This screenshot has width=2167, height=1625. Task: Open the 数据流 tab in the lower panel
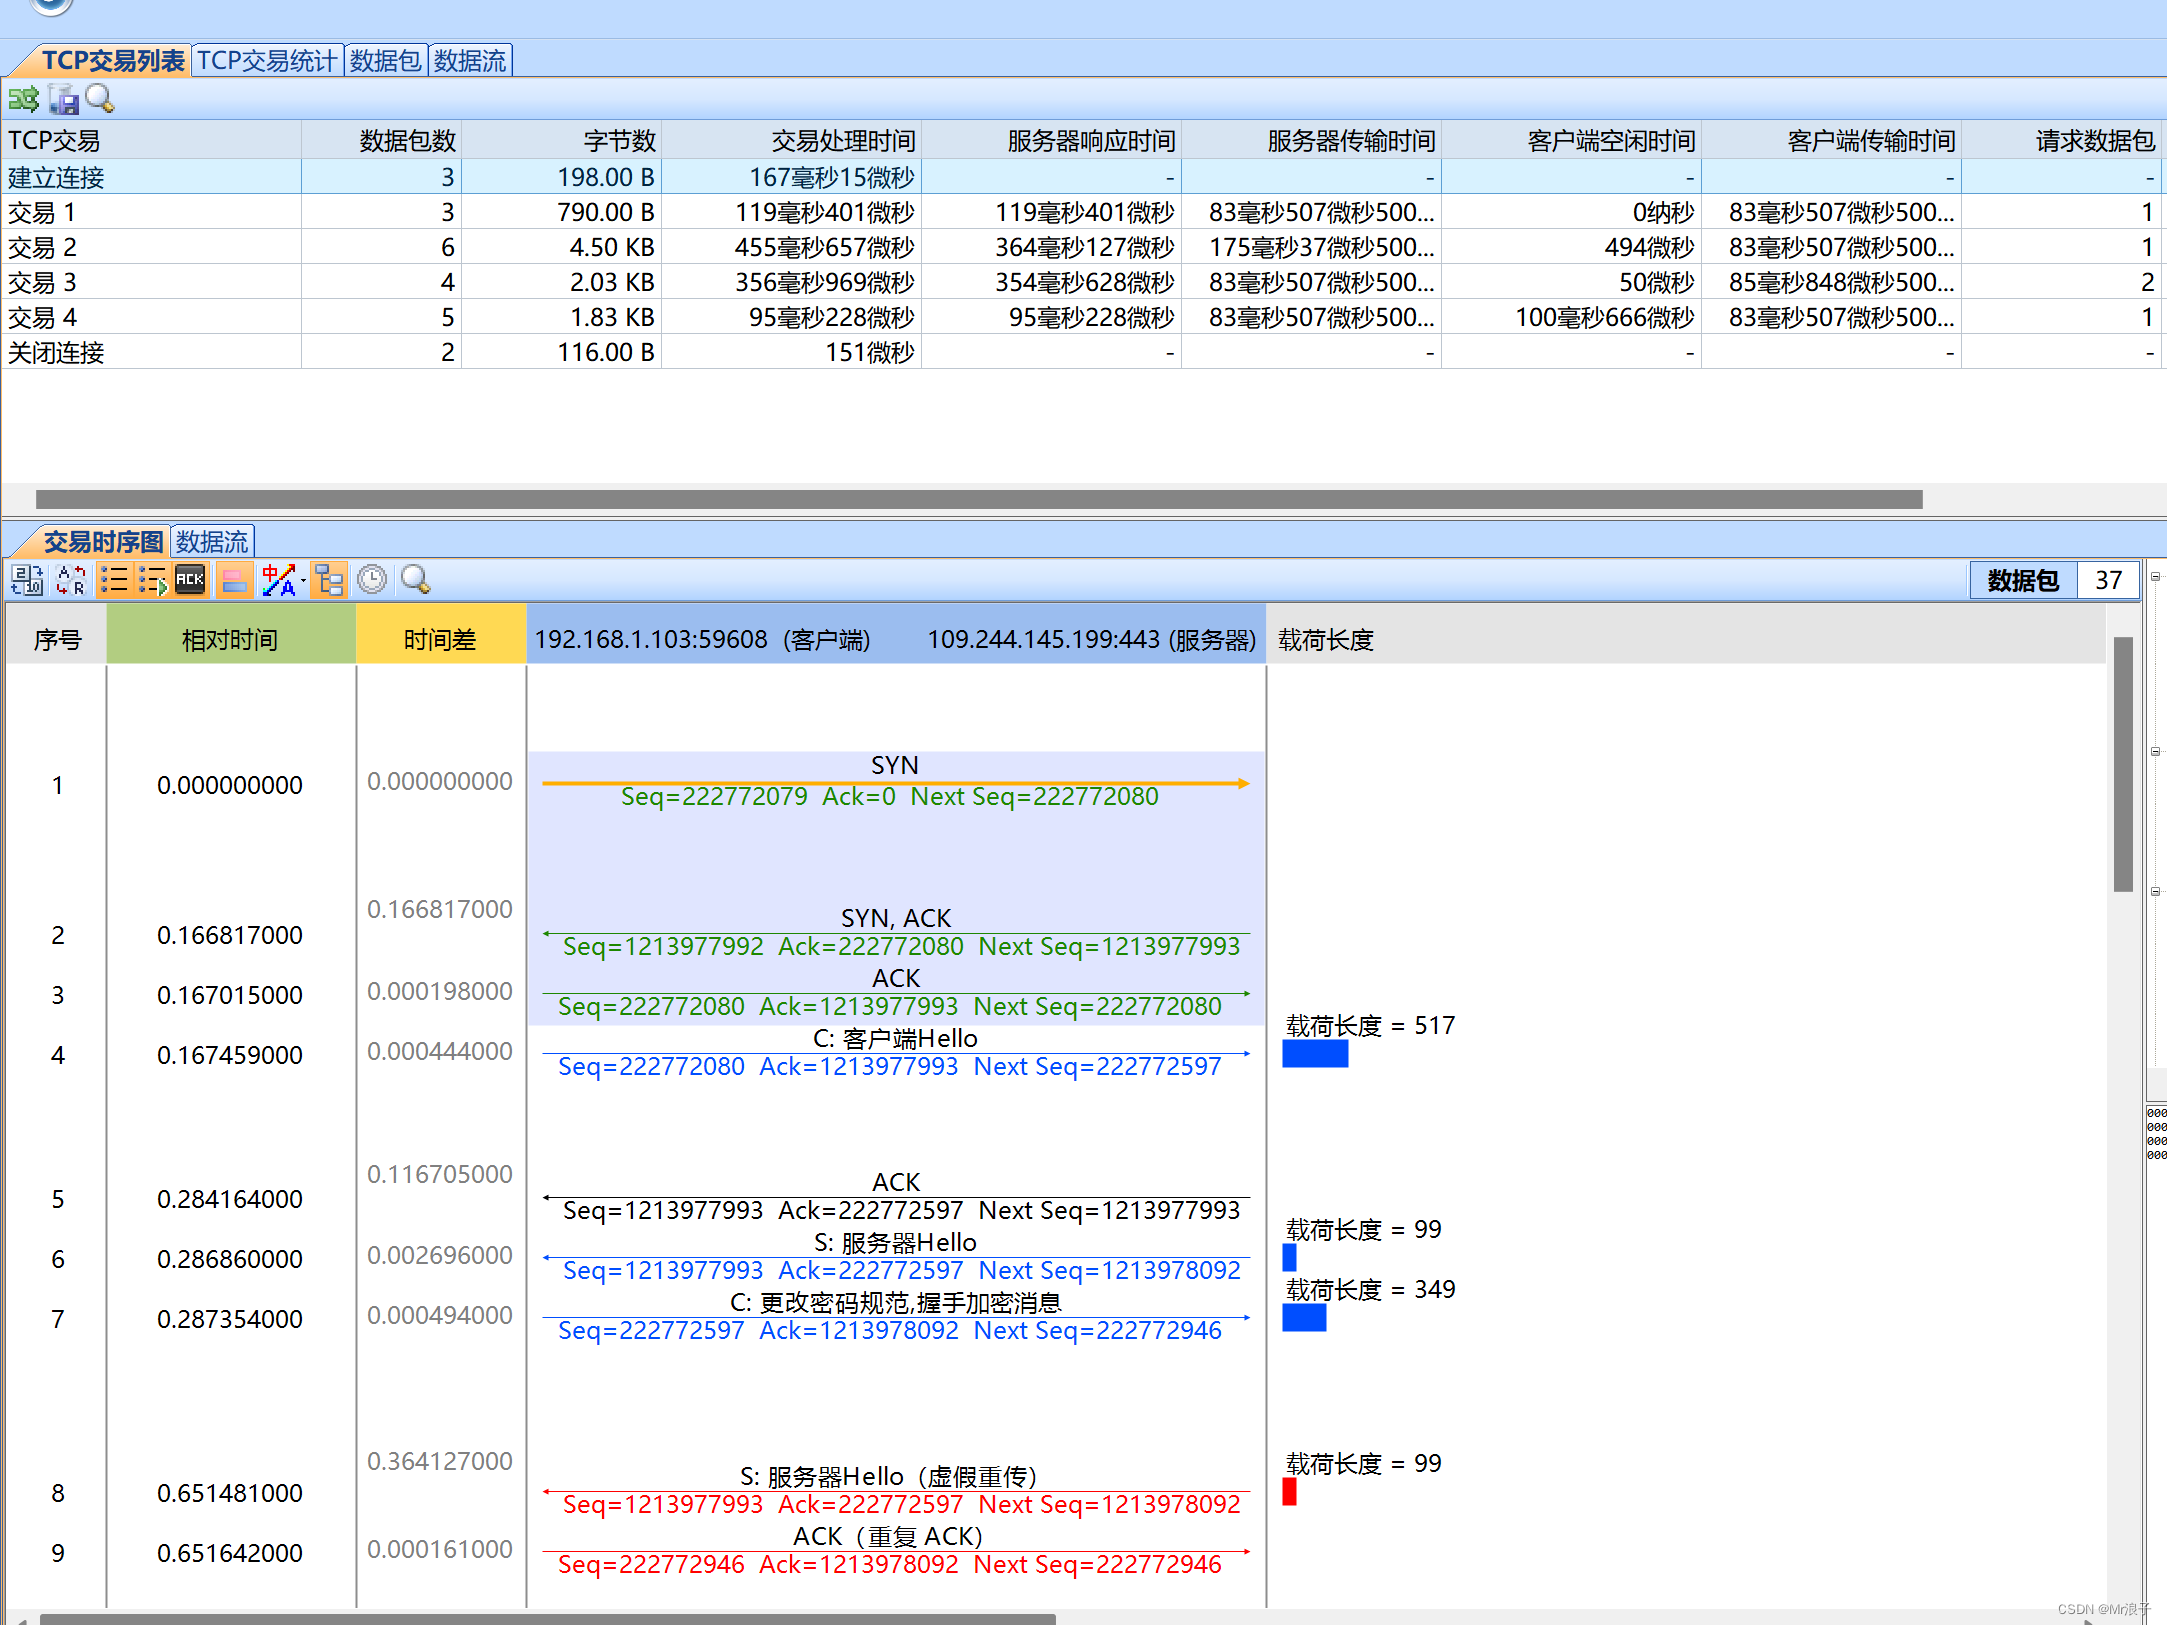[x=212, y=542]
